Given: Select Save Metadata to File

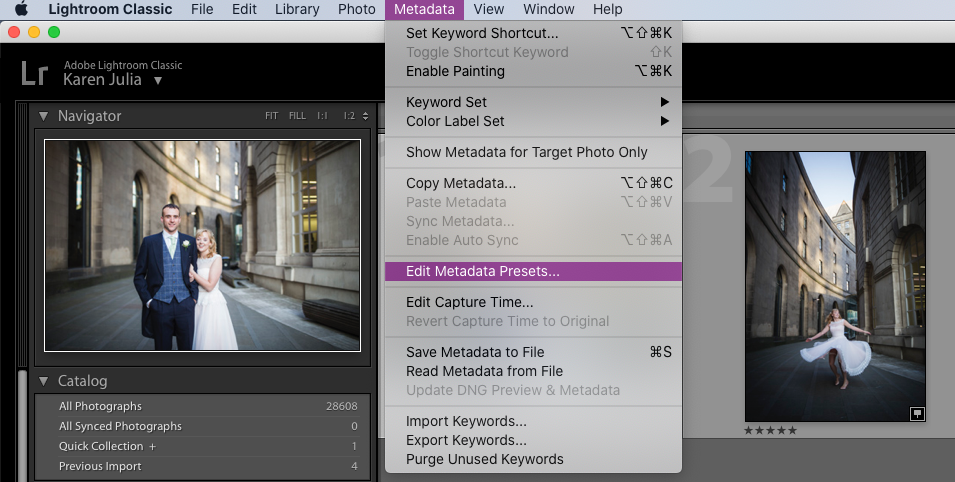Looking at the screenshot, I should [x=533, y=352].
